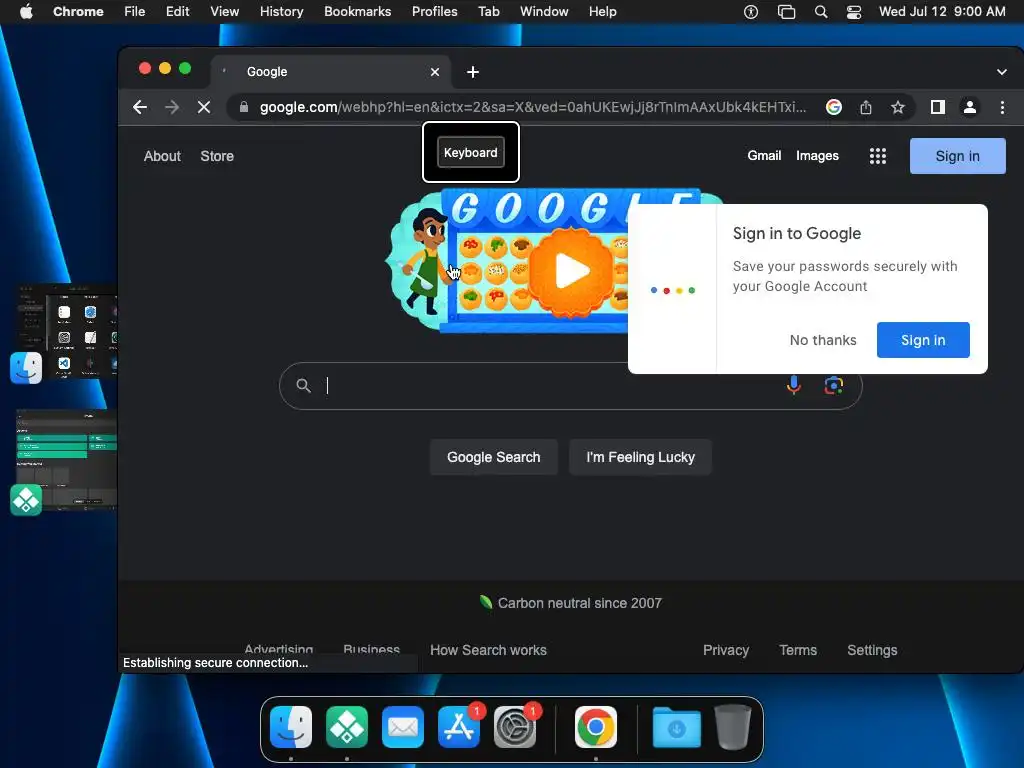Open the Bookmarks menu

coord(357,12)
